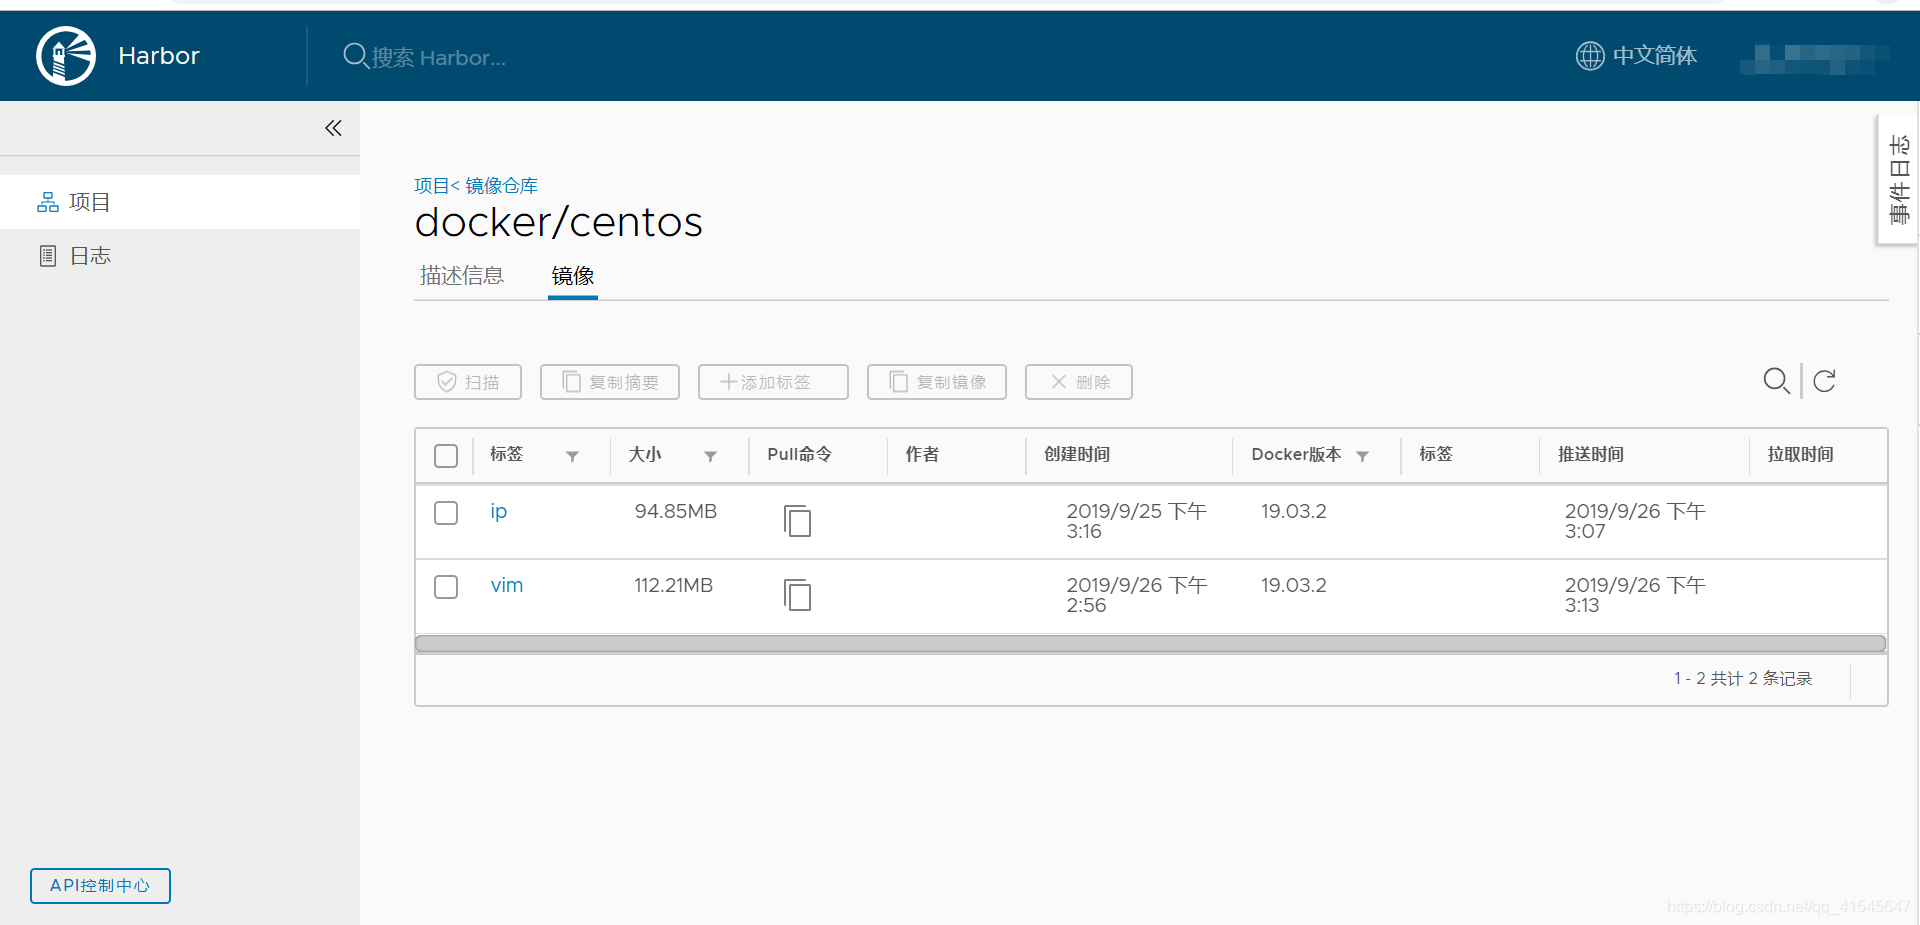
Task: Click the Harbor lighthouse logo
Action: [66, 56]
